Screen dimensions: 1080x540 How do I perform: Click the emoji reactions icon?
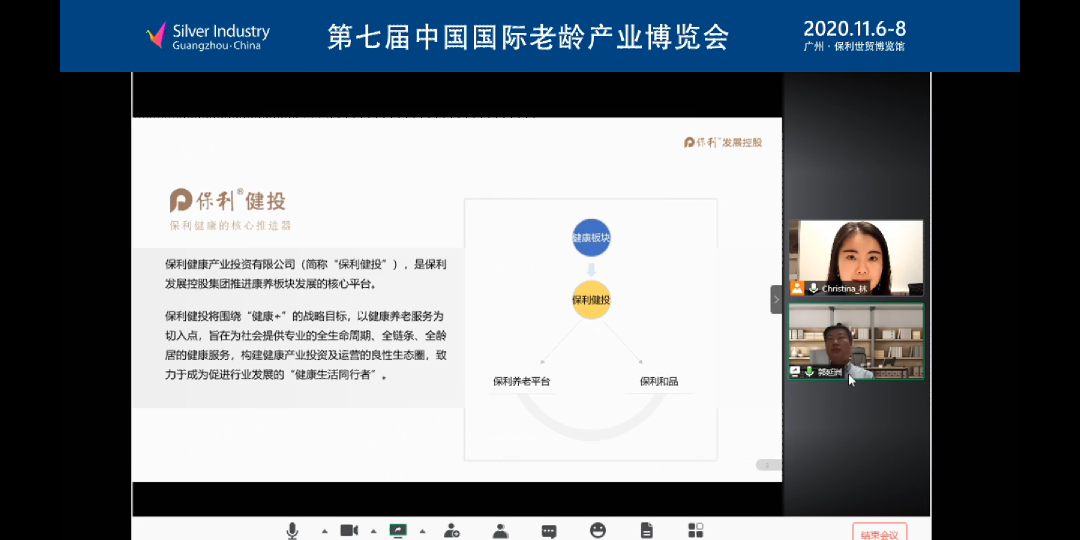(x=598, y=530)
